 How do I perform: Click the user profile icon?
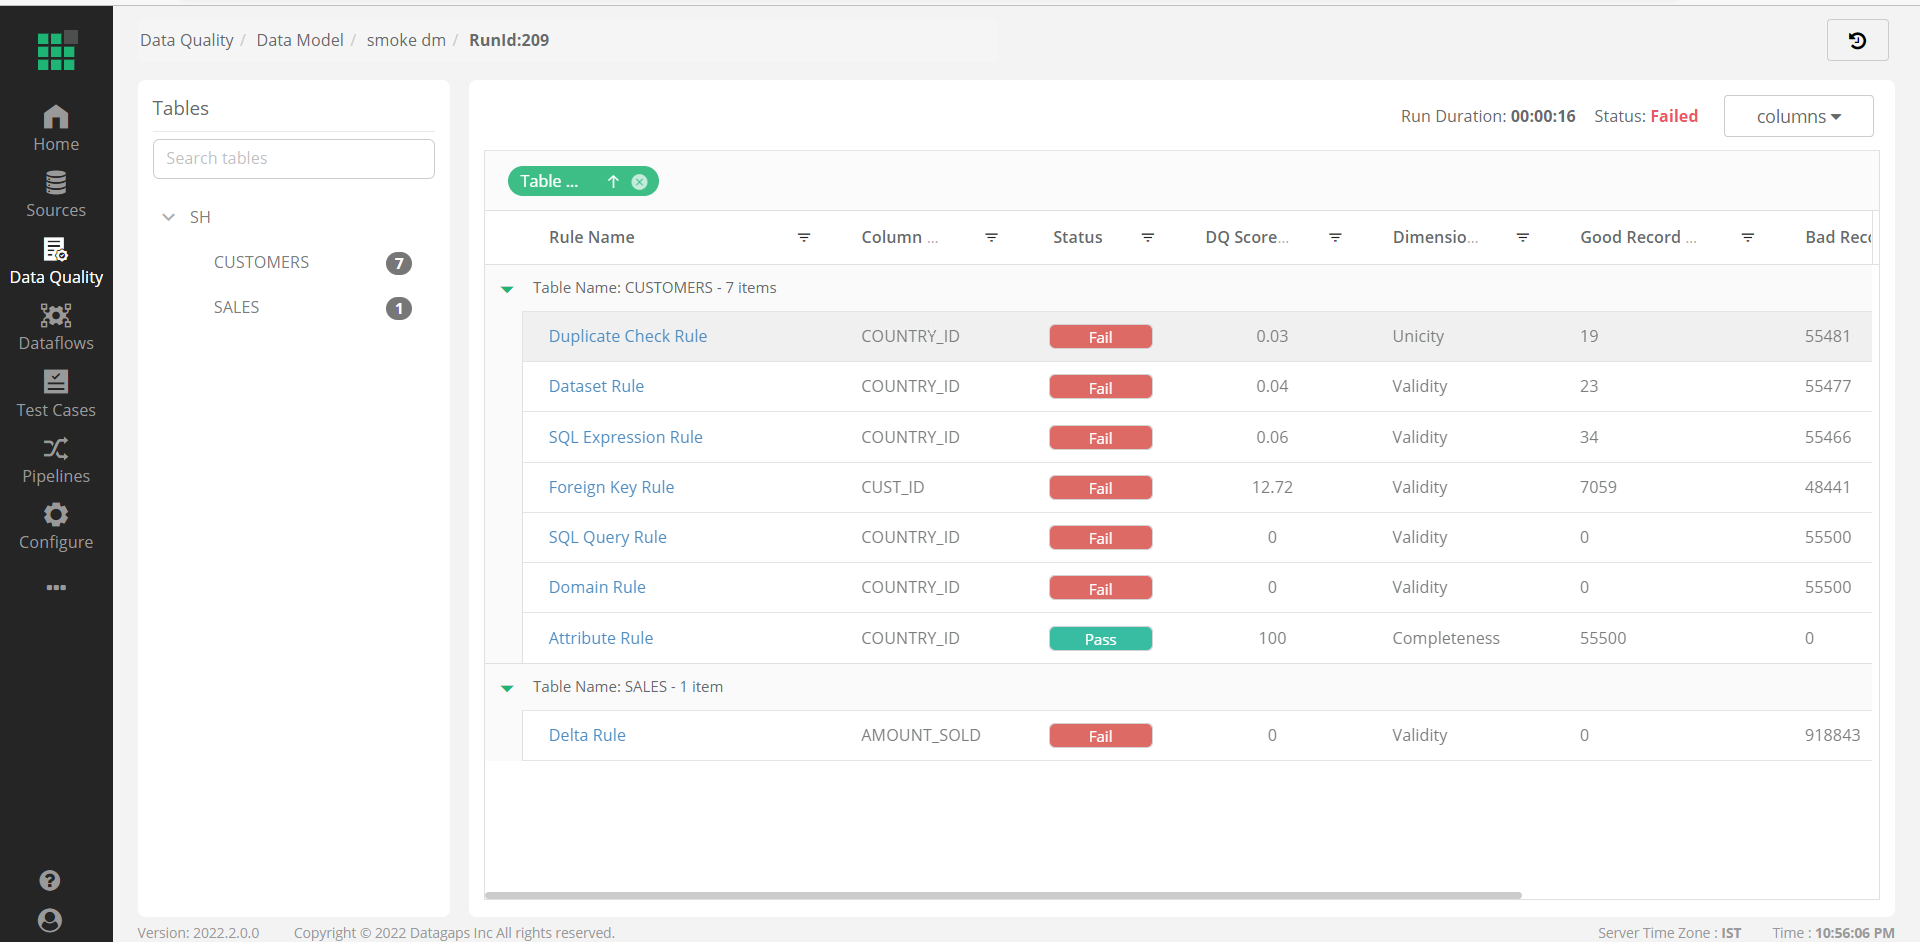pyautogui.click(x=49, y=920)
